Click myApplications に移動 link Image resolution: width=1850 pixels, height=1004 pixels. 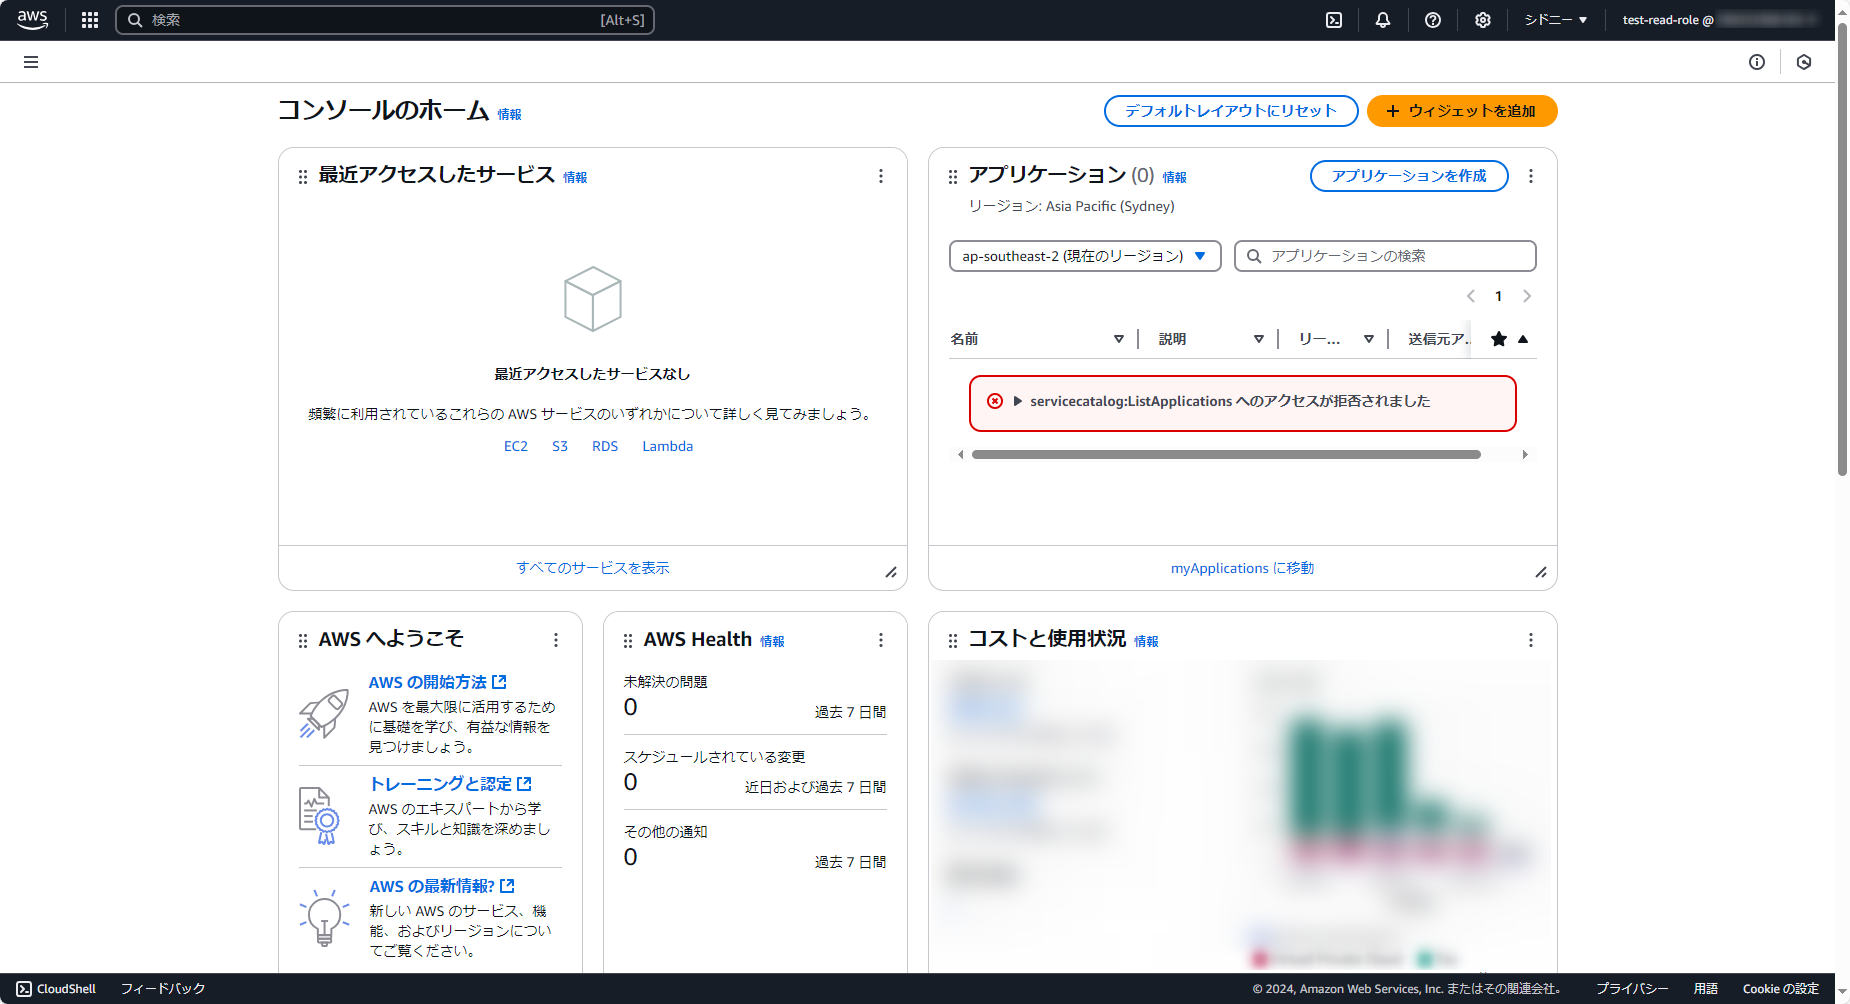pyautogui.click(x=1243, y=568)
